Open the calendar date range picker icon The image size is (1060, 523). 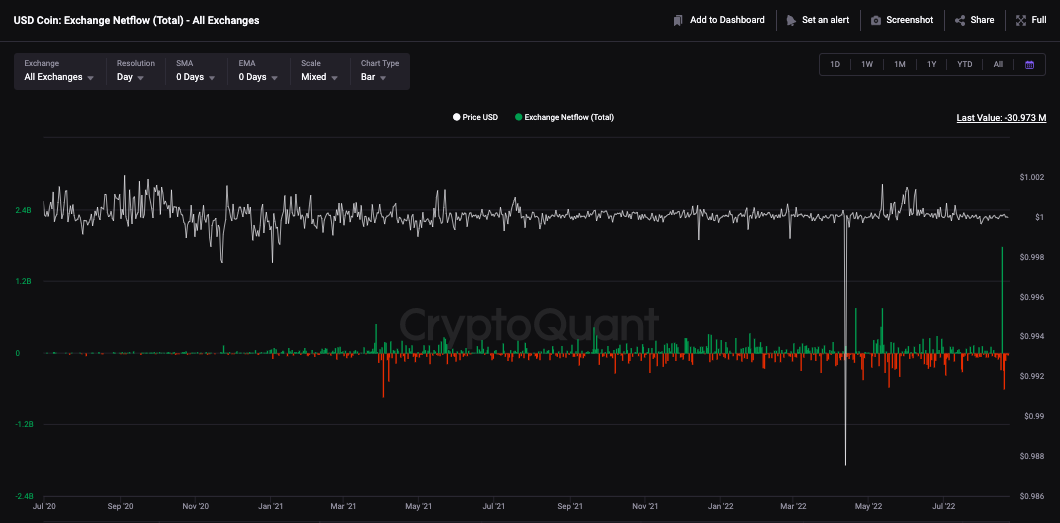click(x=1030, y=64)
